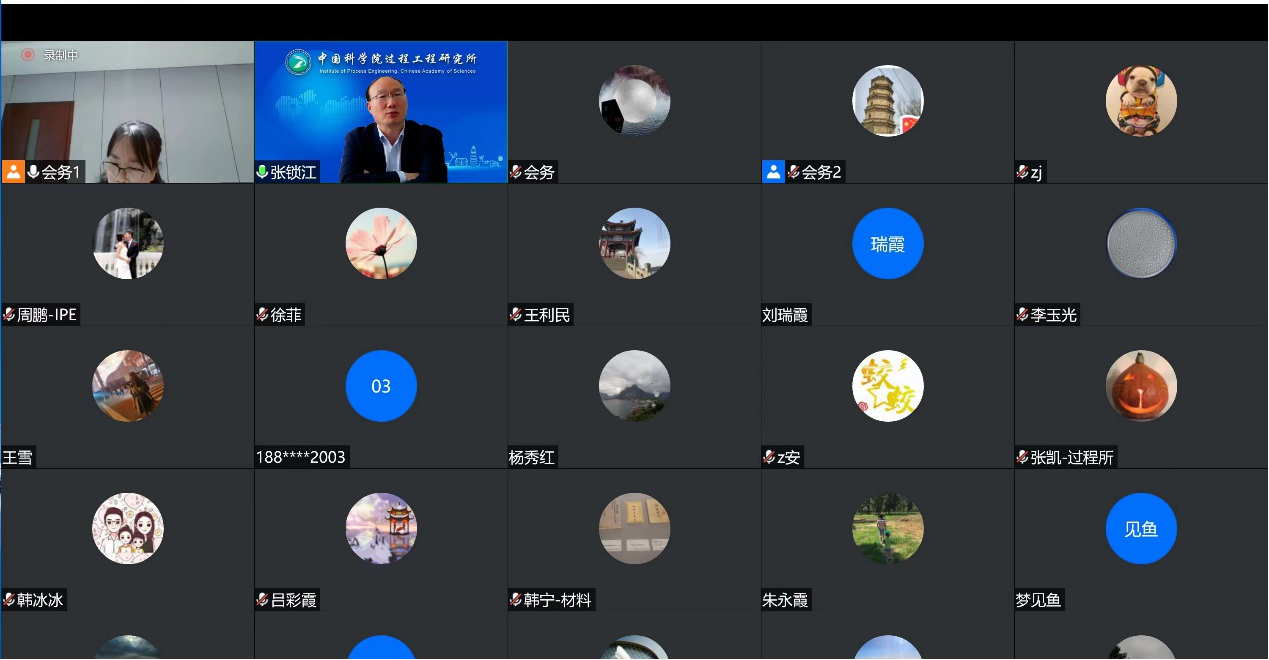Screen dimensions: 1269x660
Task: Toggle the muted mic for 韩冰冰
Action: click(9, 601)
